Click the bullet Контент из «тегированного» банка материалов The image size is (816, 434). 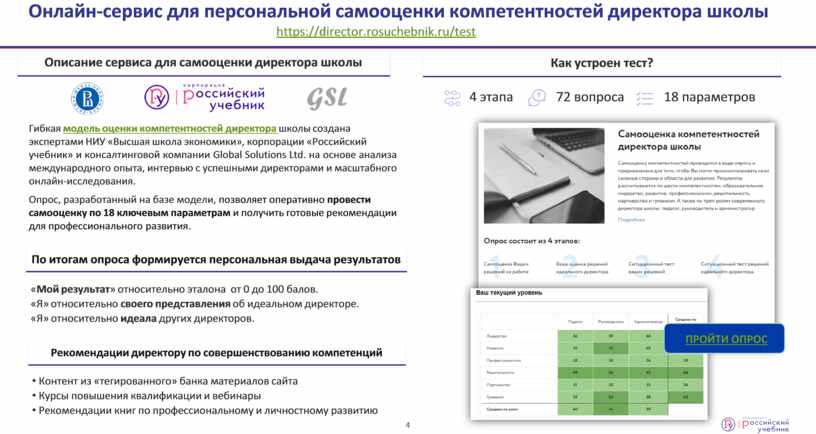pyautogui.click(x=165, y=381)
